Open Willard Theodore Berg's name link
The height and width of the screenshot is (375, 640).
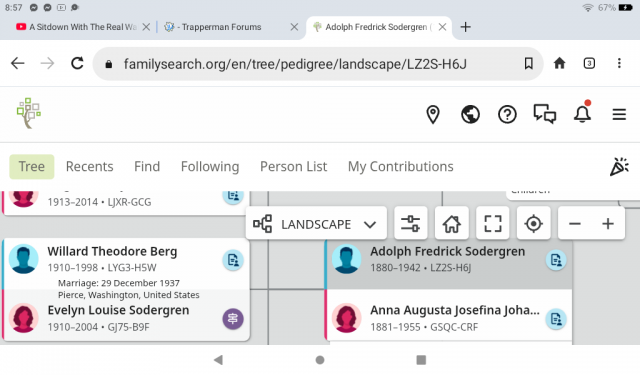pos(112,251)
